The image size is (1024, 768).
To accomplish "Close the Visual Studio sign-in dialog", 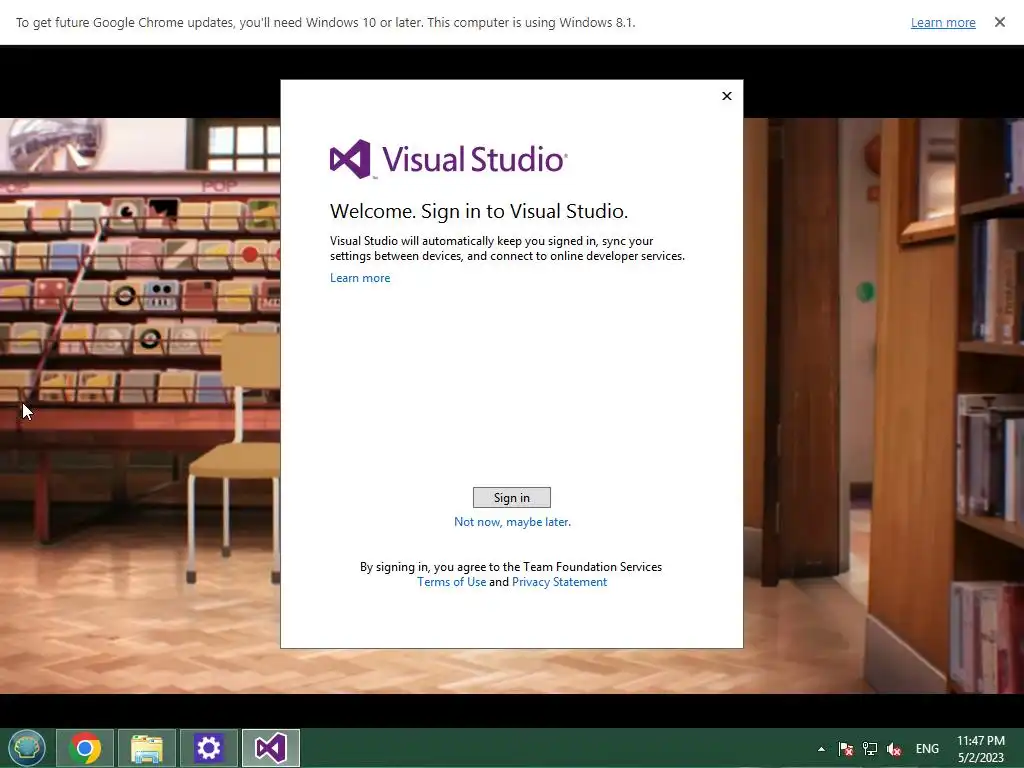I will (x=726, y=96).
